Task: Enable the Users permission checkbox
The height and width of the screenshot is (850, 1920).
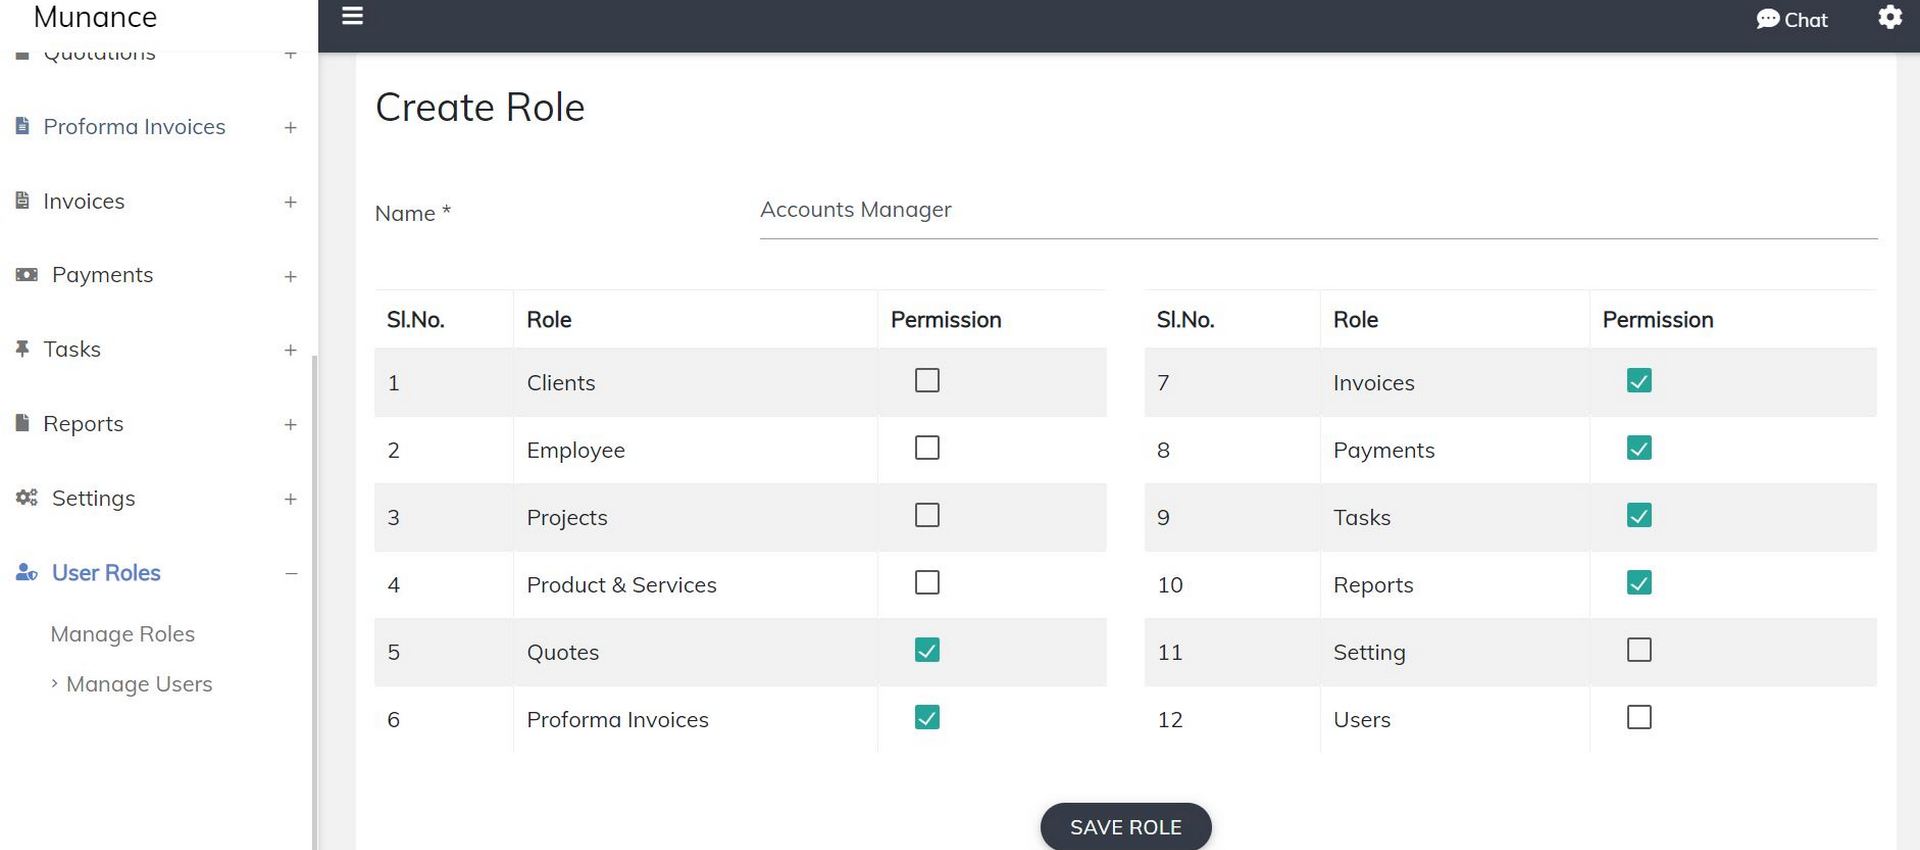Action: (x=1639, y=717)
